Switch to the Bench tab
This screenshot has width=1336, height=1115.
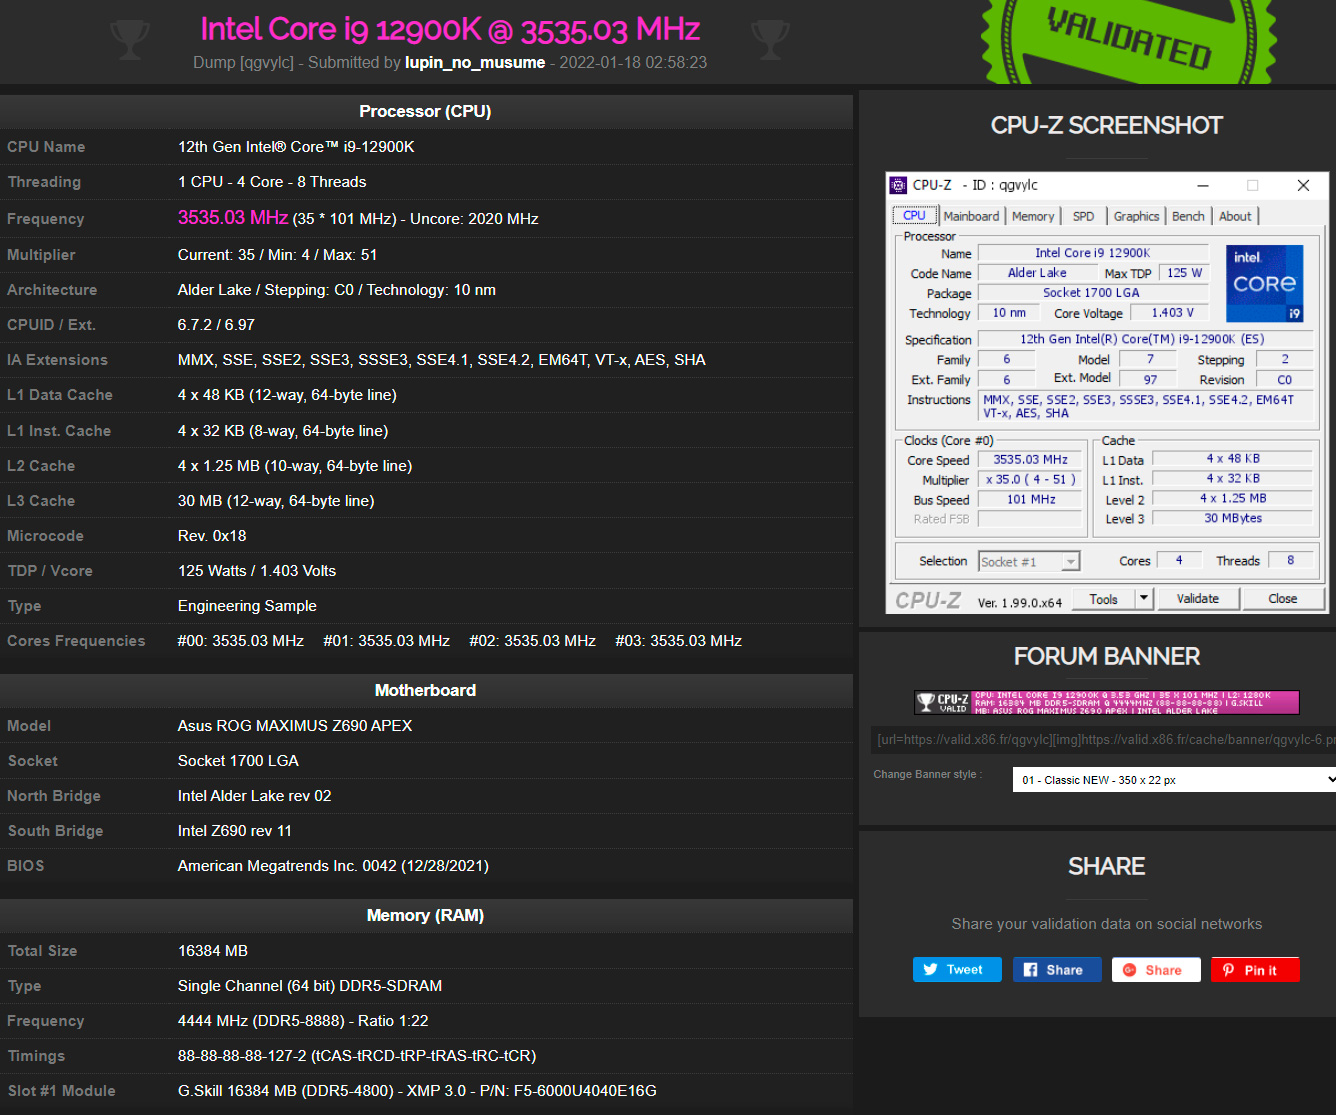click(x=1188, y=216)
